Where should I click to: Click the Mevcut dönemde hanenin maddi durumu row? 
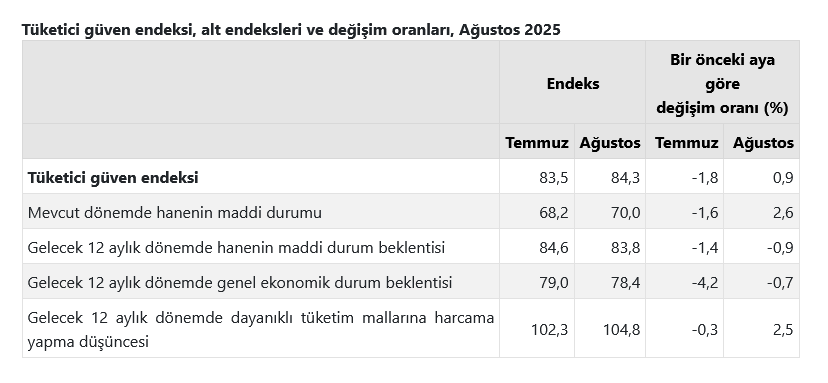click(x=411, y=212)
